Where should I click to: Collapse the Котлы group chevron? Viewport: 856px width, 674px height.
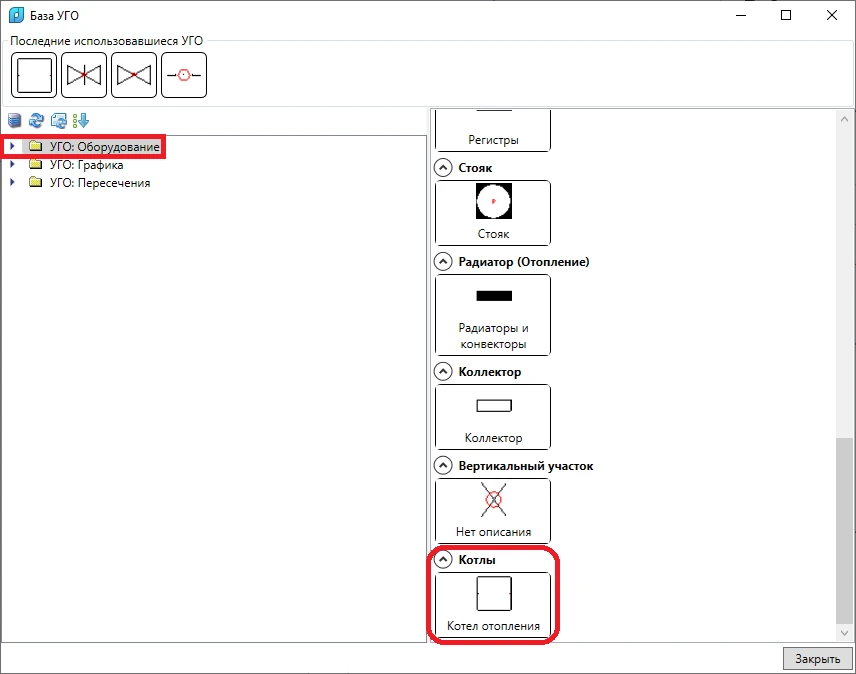(444, 560)
